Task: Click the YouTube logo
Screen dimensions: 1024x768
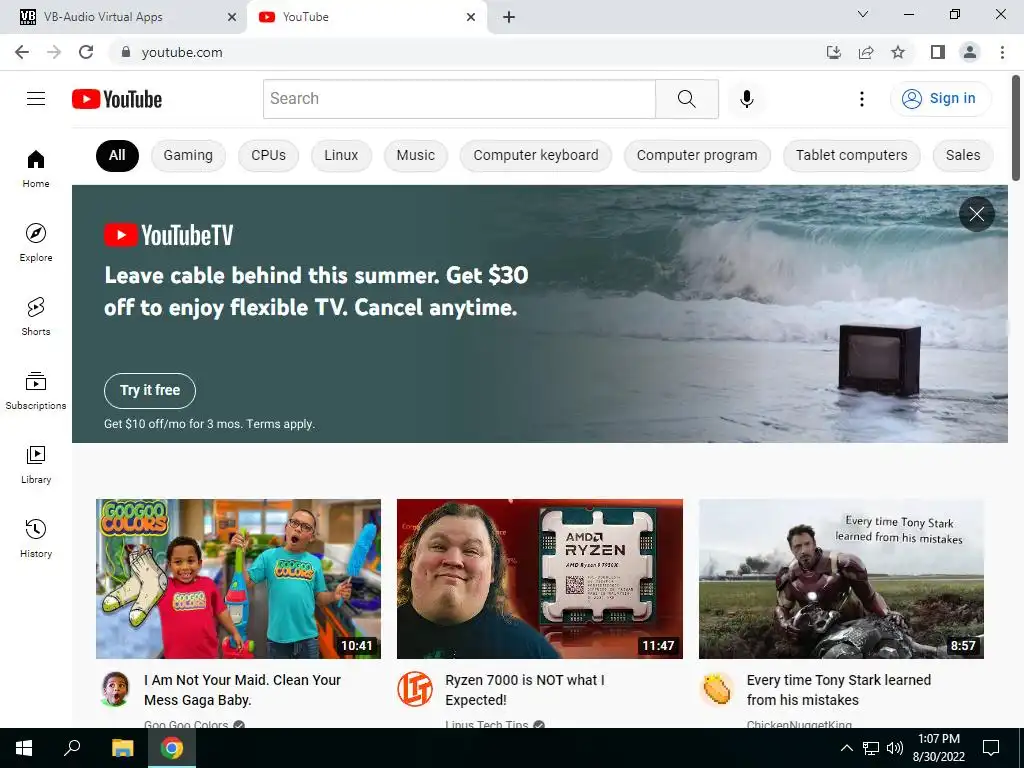Action: pos(117,99)
